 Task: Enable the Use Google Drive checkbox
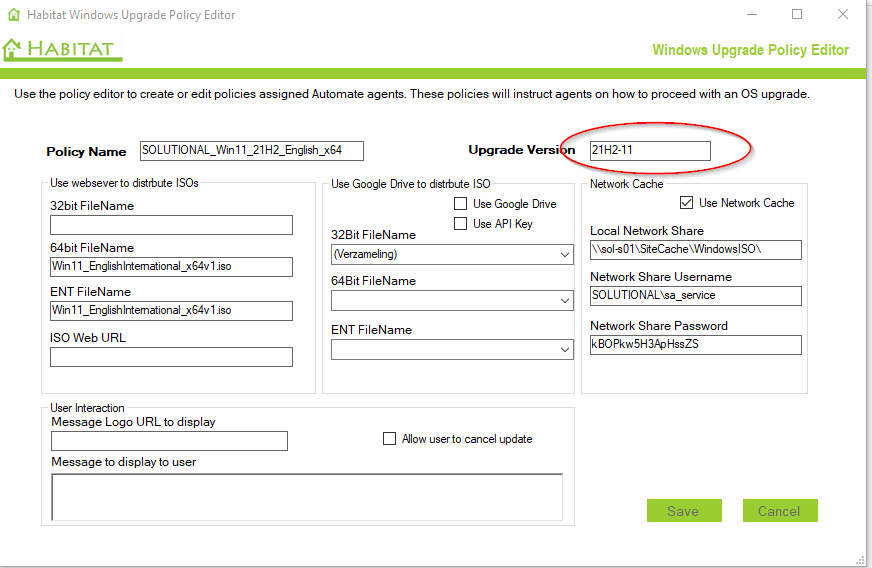coord(461,204)
